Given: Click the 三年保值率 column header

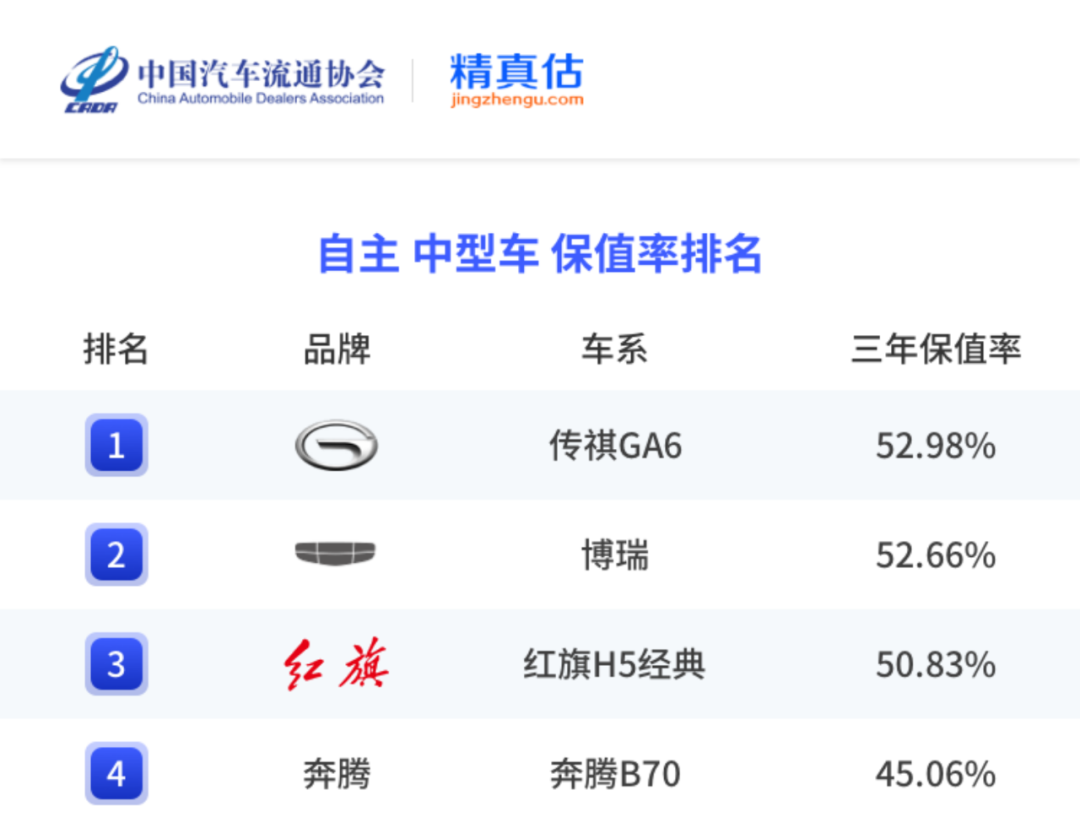Looking at the screenshot, I should pos(935,349).
